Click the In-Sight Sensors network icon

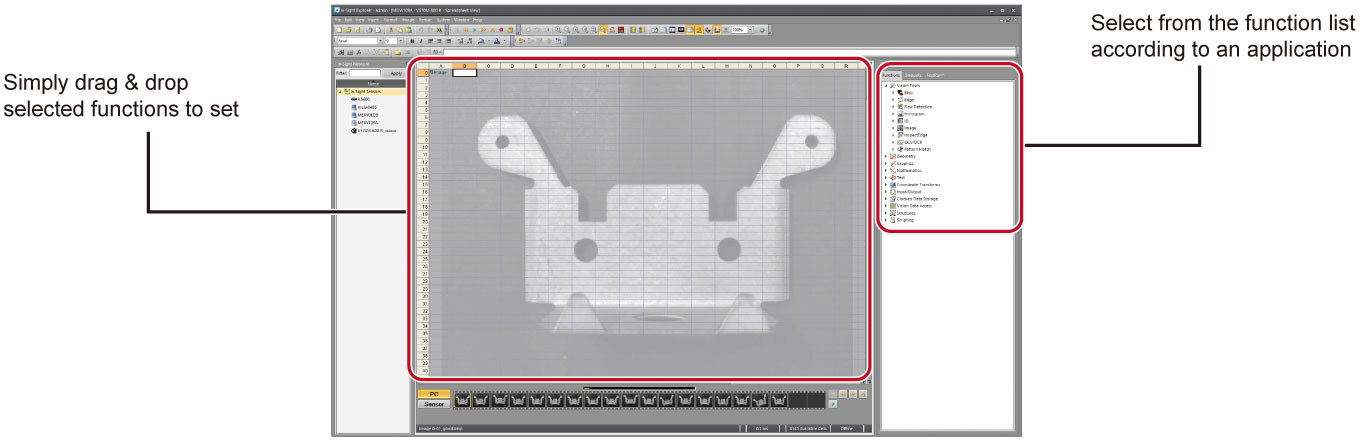click(x=347, y=91)
